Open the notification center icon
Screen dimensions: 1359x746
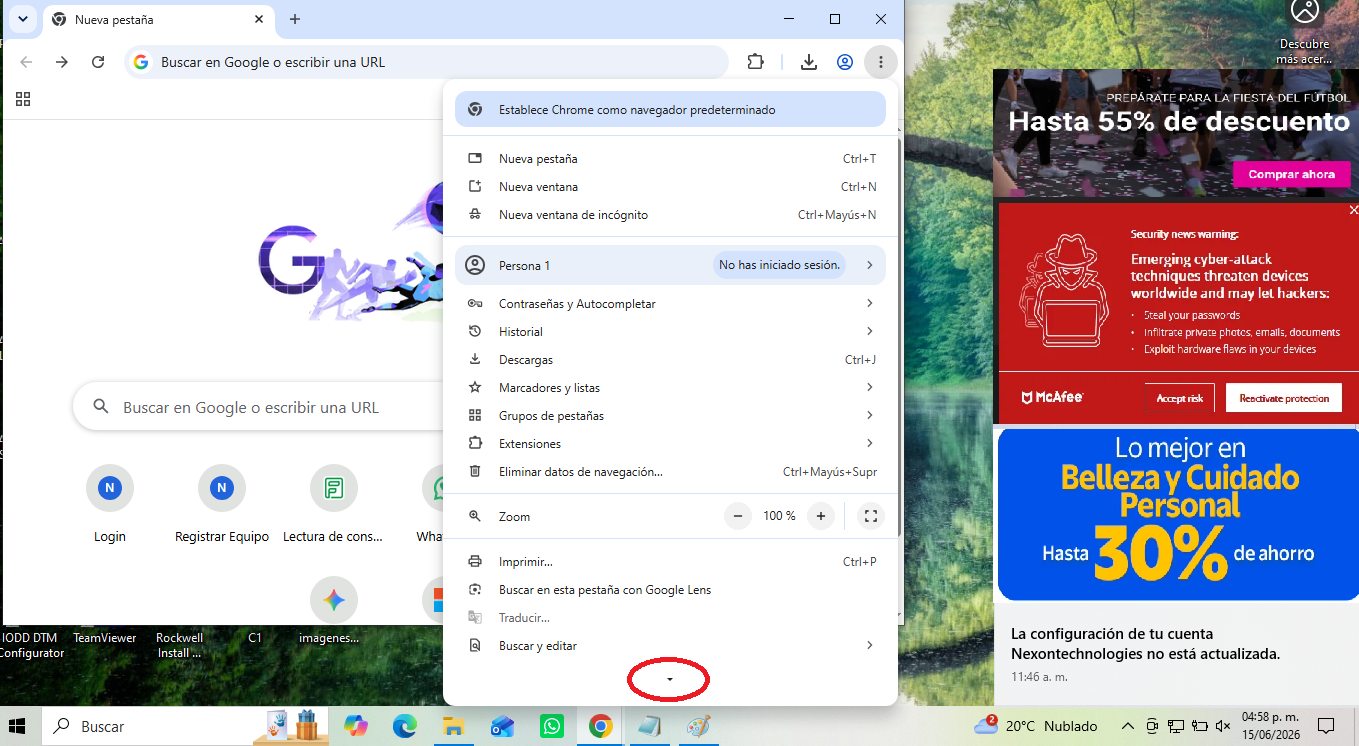tap(1326, 726)
